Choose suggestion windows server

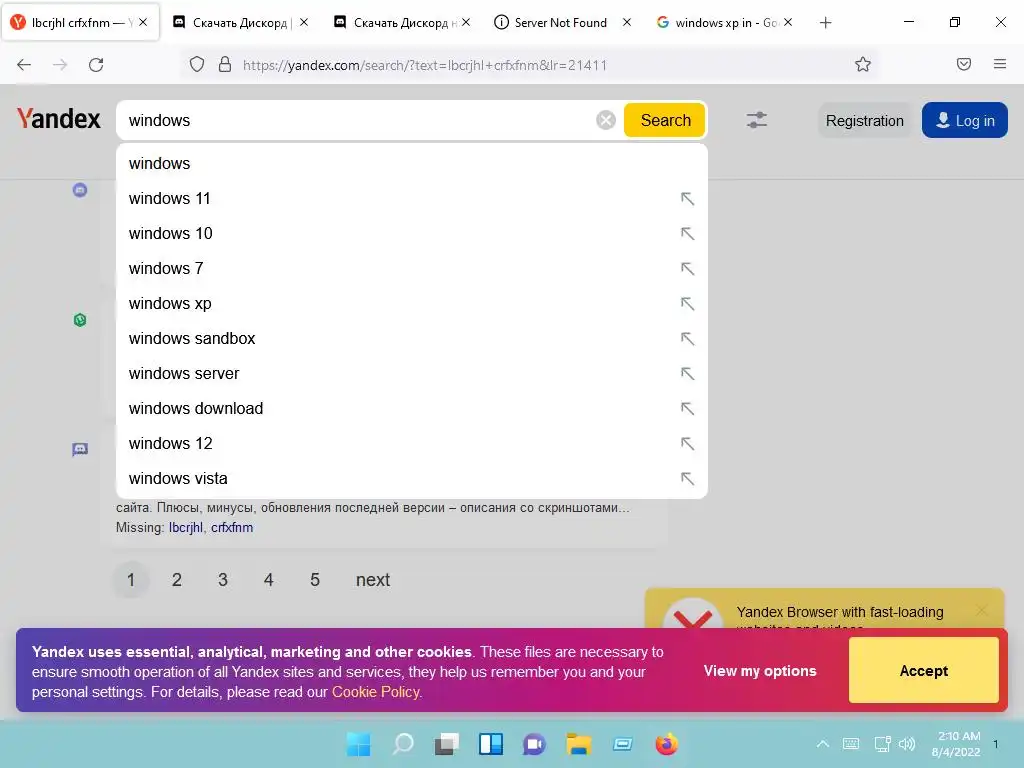411,374
